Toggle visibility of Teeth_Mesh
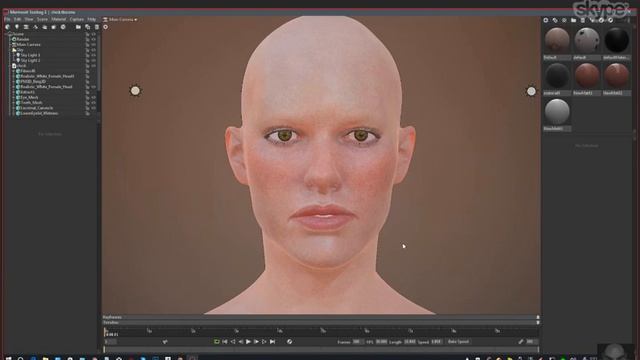Screen dimensions: 640x360 click(93, 102)
